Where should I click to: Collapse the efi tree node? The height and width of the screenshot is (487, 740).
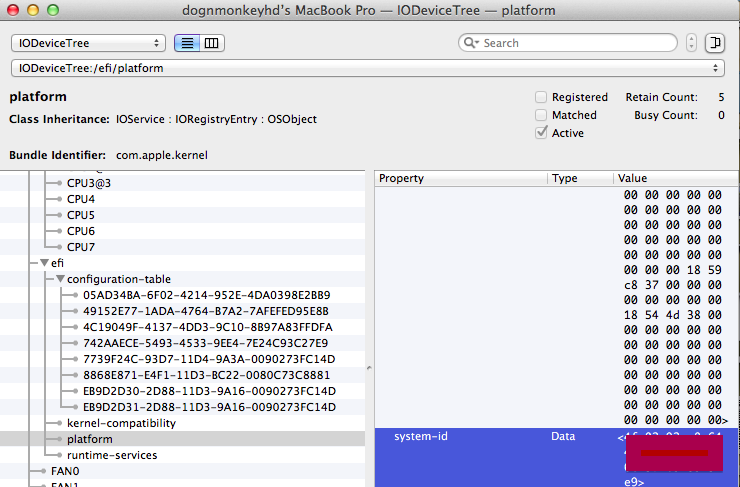coord(30,263)
